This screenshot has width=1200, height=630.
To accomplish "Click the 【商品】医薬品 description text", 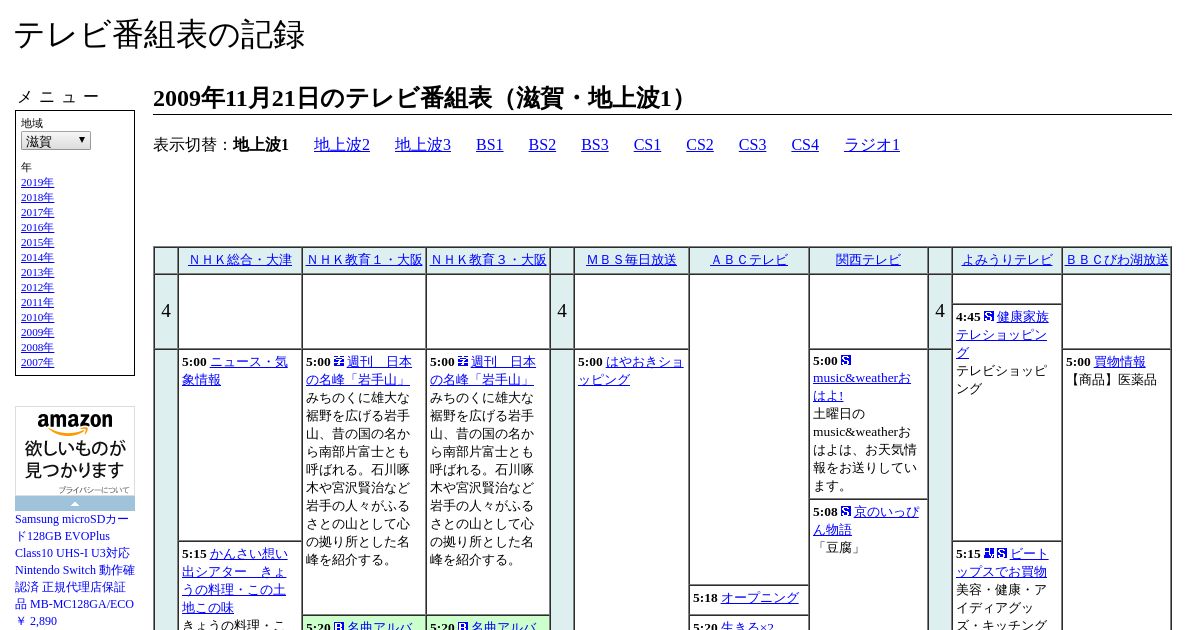I will [1111, 380].
